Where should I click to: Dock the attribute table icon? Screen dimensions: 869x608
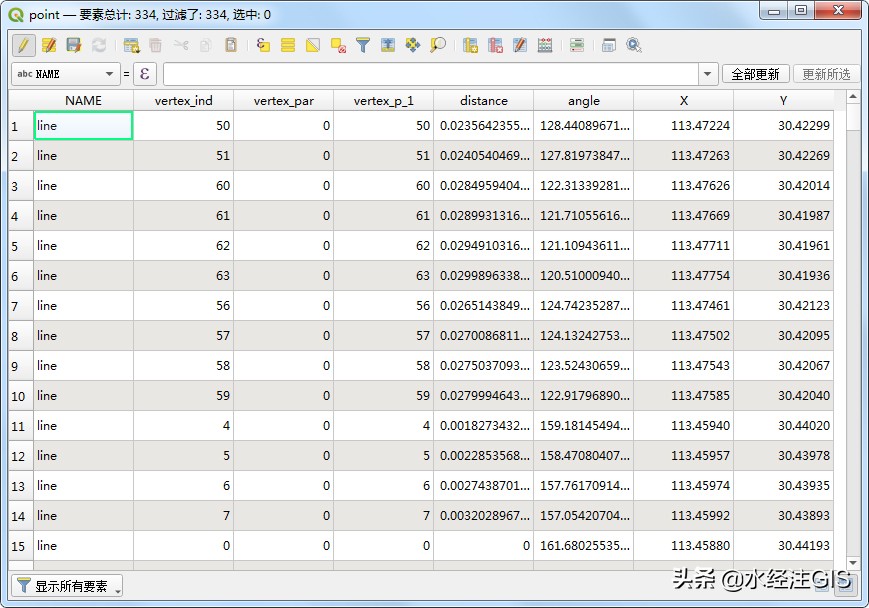tap(609, 45)
